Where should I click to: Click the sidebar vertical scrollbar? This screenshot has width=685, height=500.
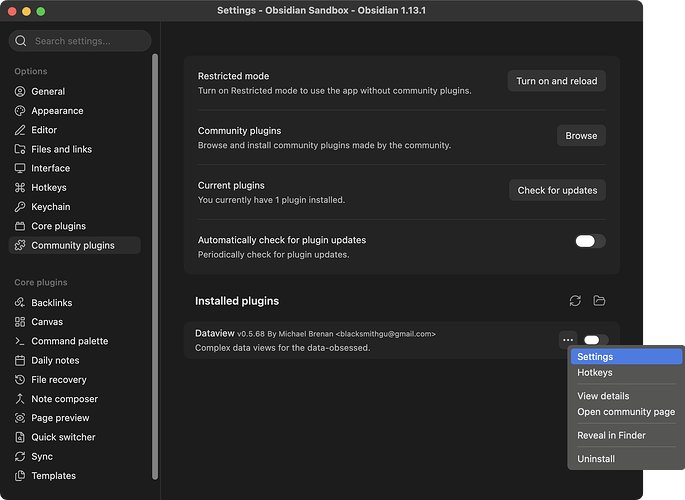coord(155,266)
